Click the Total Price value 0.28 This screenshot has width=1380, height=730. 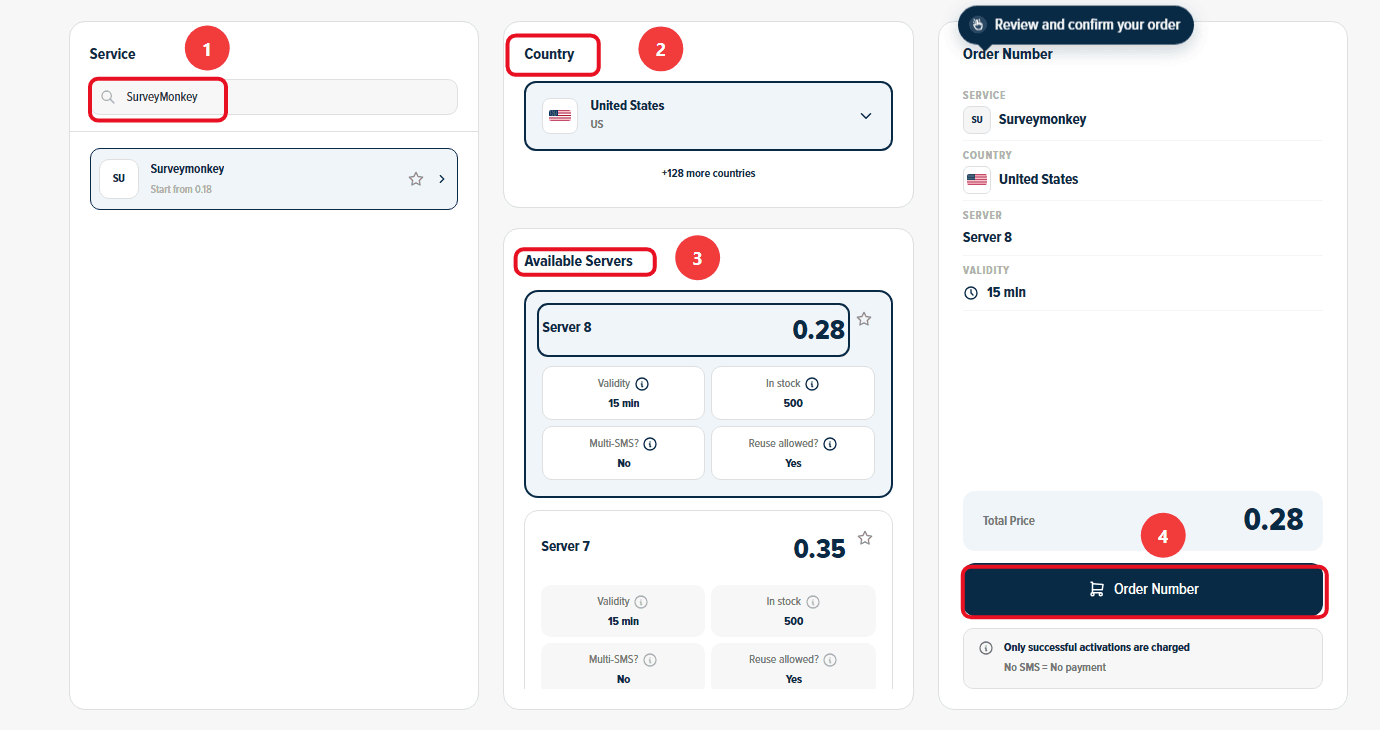click(1273, 519)
